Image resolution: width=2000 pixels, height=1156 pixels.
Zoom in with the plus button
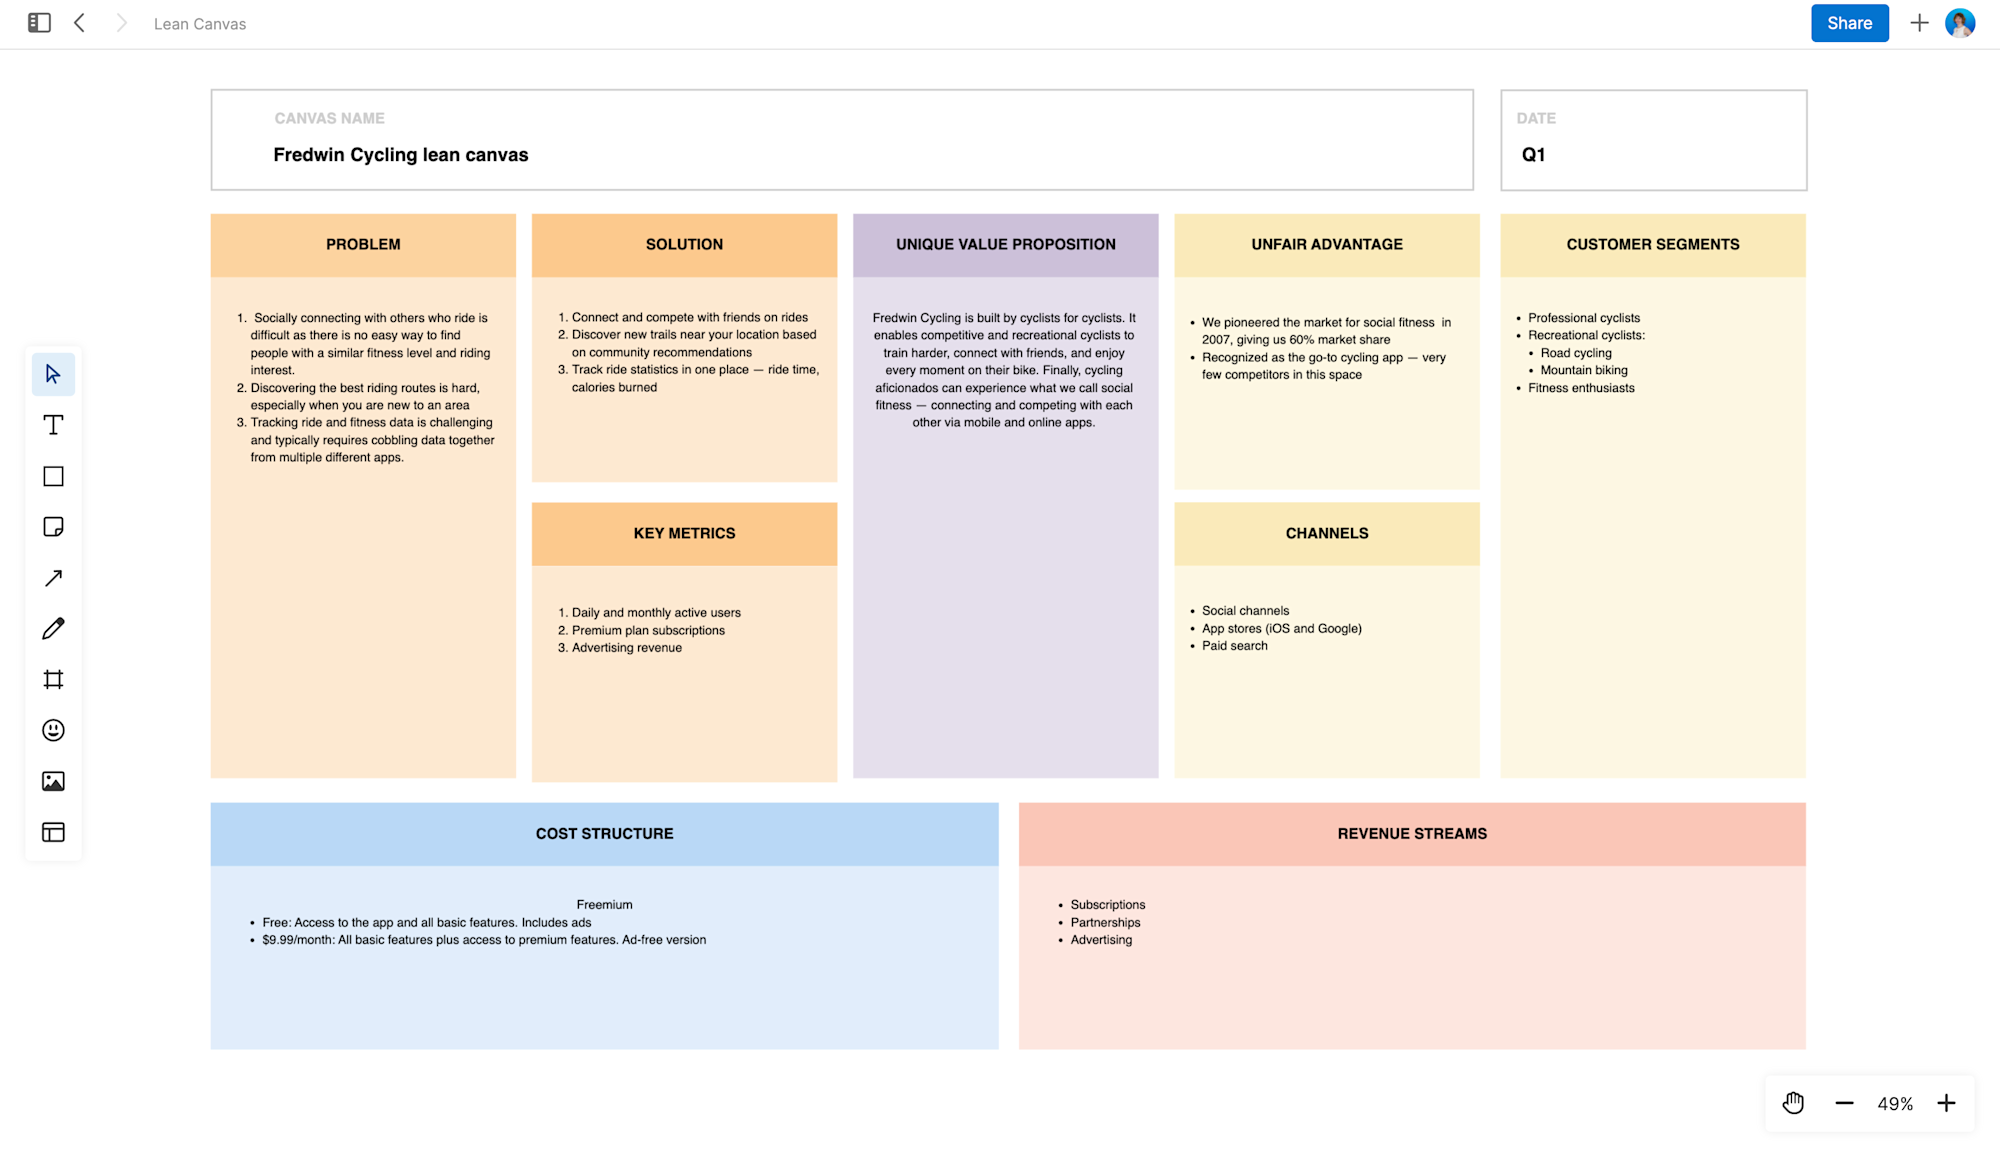click(x=1946, y=1104)
